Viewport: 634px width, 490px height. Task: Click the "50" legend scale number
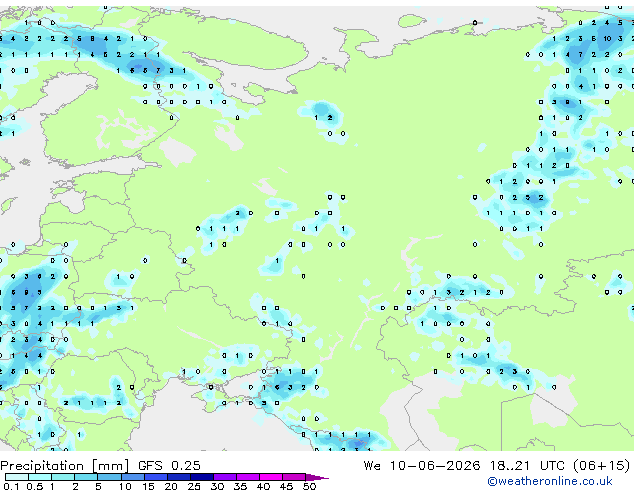[309, 486]
